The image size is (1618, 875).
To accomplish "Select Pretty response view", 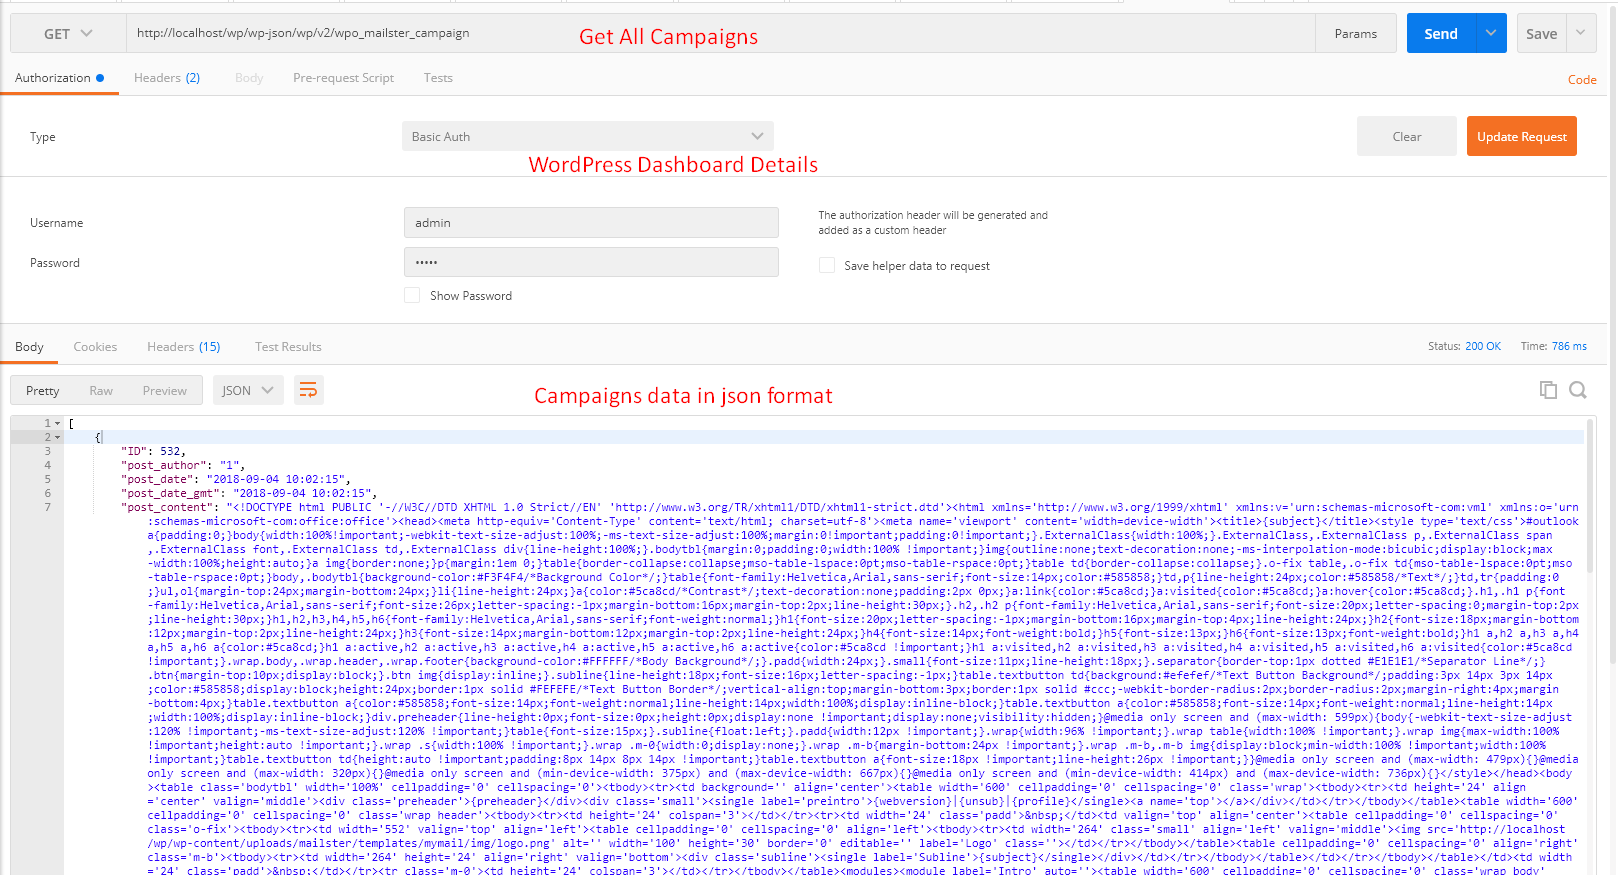I will pos(42,391).
